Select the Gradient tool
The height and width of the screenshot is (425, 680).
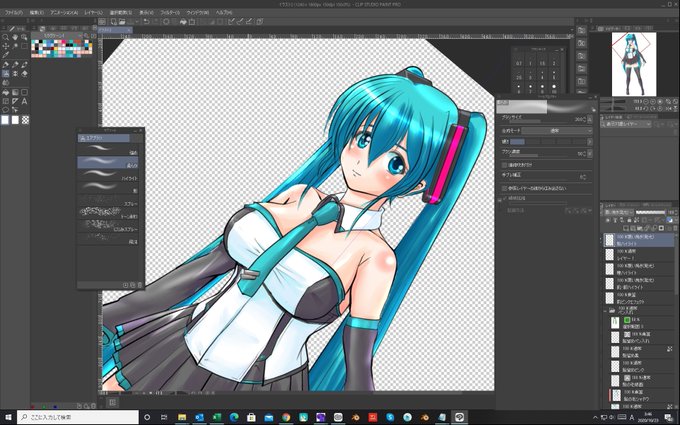coord(15,92)
